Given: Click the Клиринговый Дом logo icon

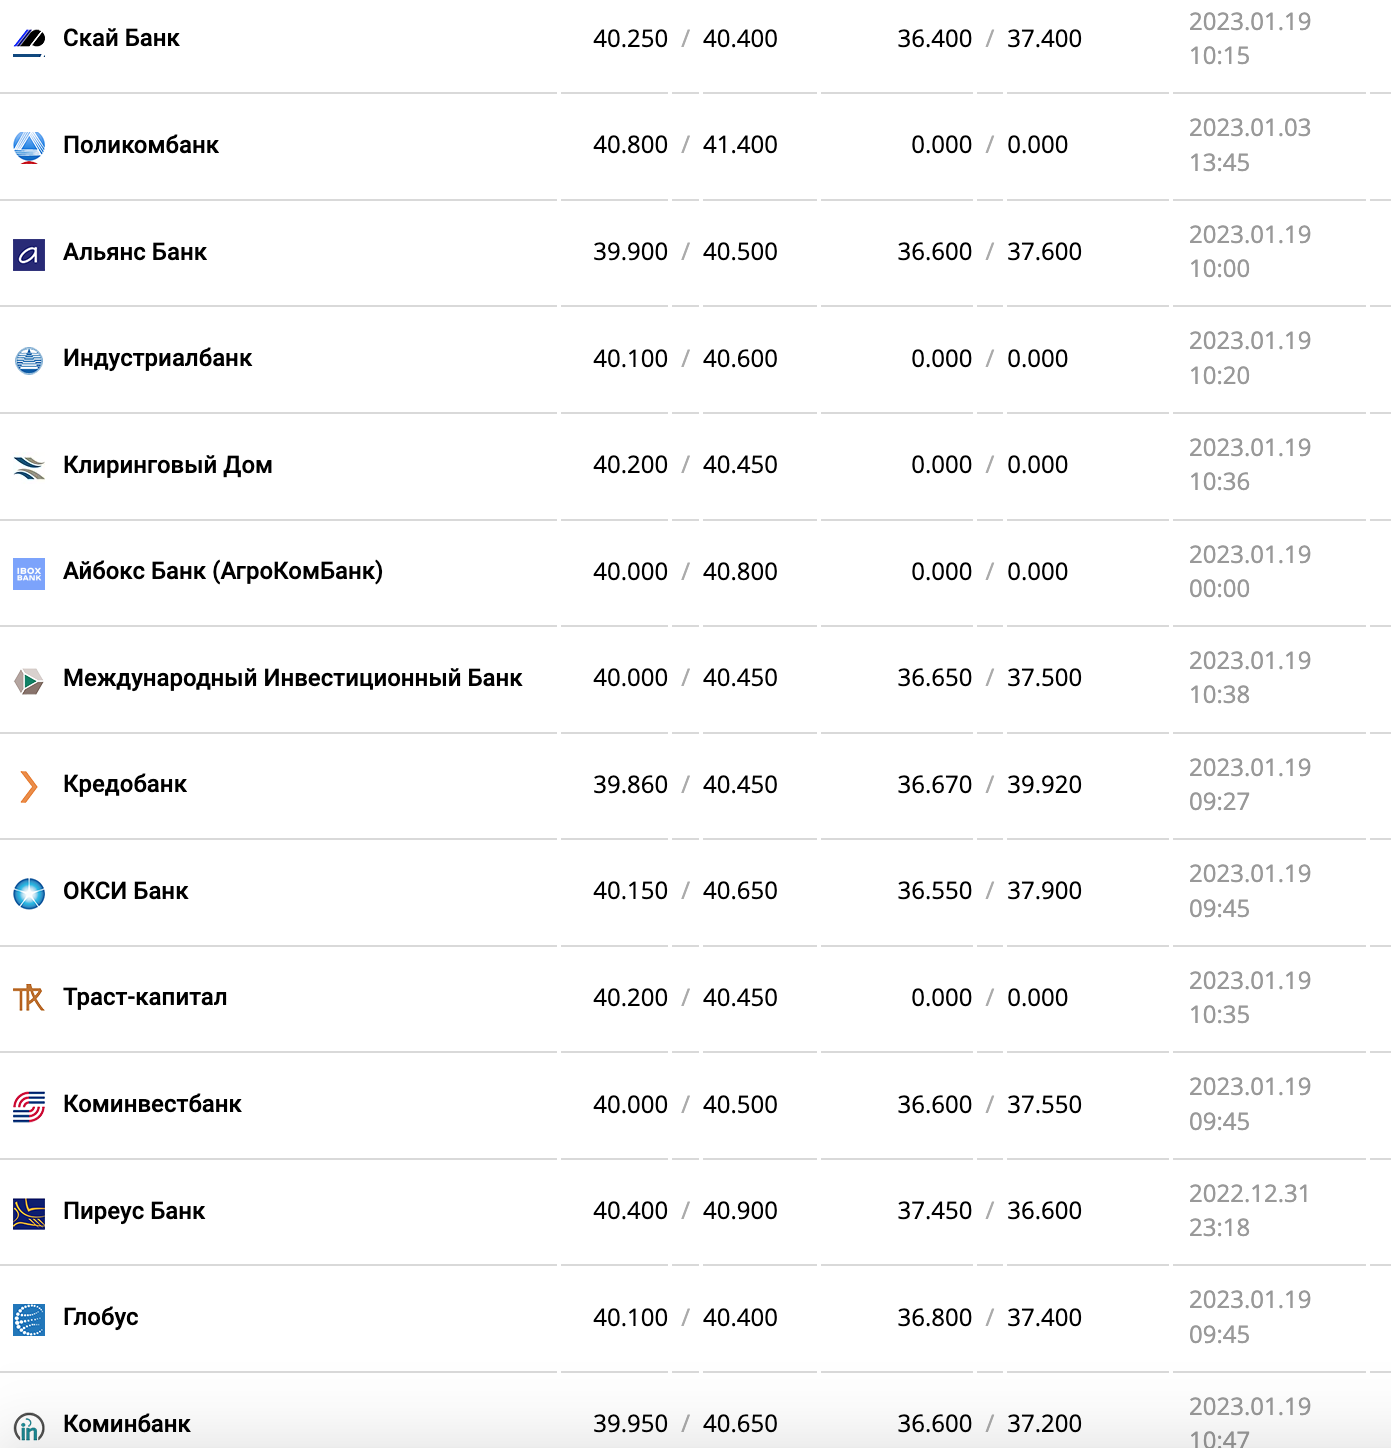Looking at the screenshot, I should point(29,467).
